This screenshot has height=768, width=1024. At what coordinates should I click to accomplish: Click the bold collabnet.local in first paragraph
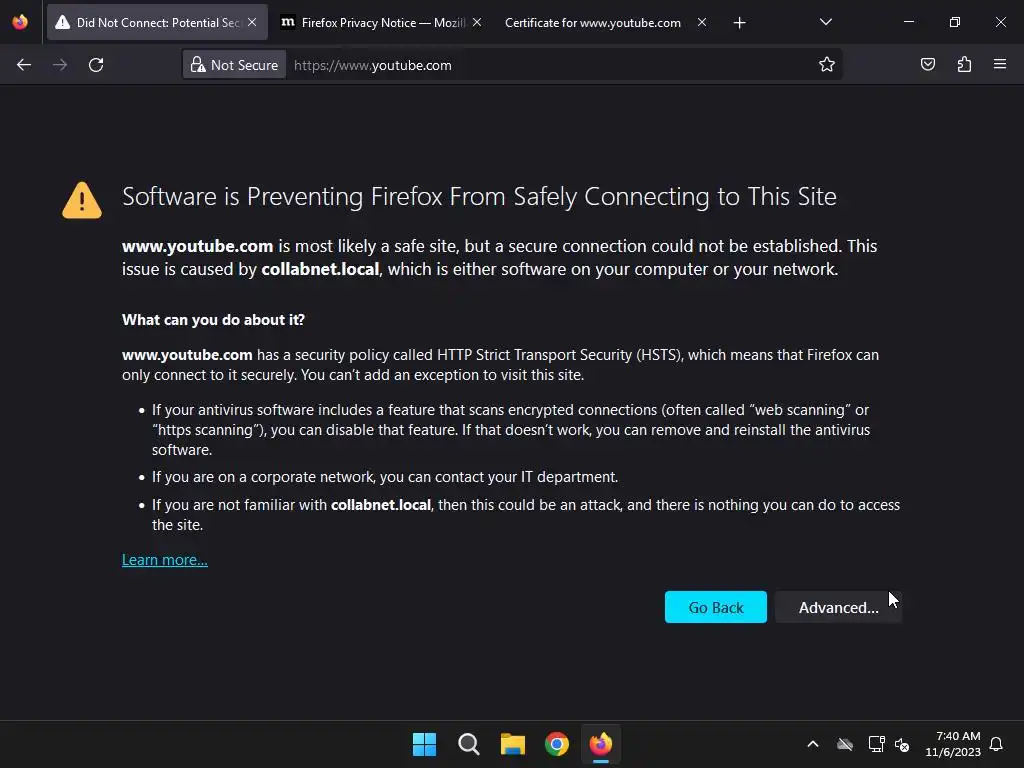click(320, 269)
